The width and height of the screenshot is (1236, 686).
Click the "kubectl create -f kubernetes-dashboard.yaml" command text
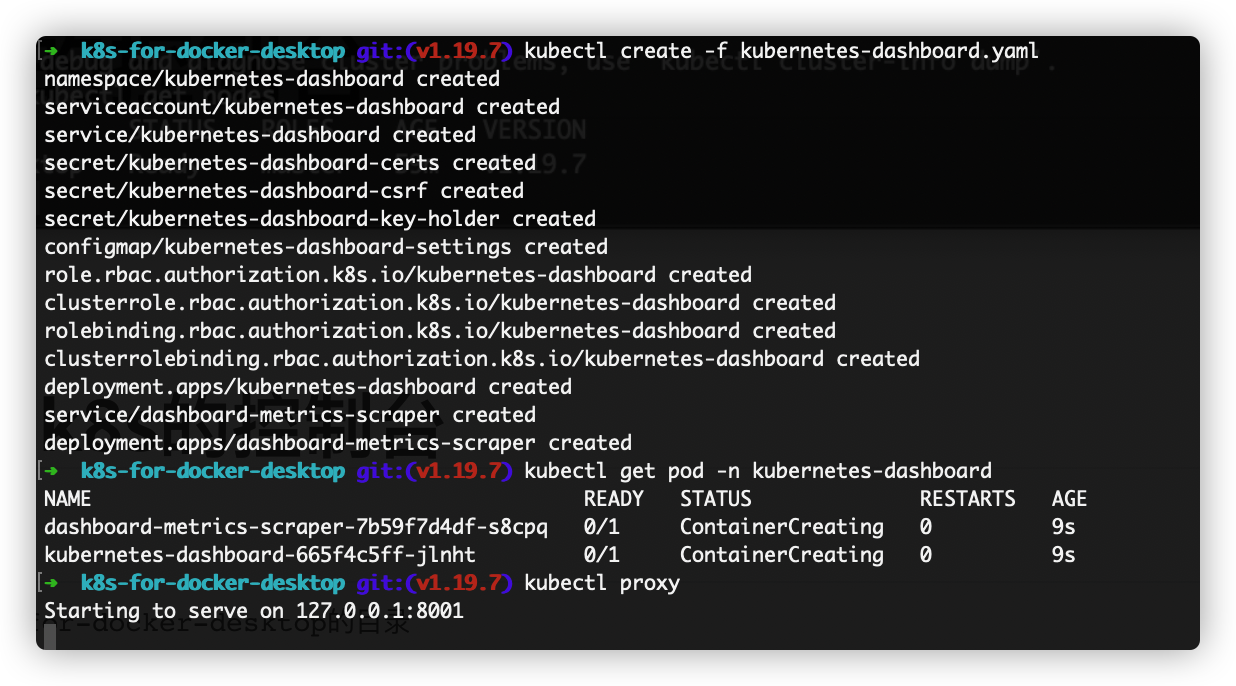(781, 50)
